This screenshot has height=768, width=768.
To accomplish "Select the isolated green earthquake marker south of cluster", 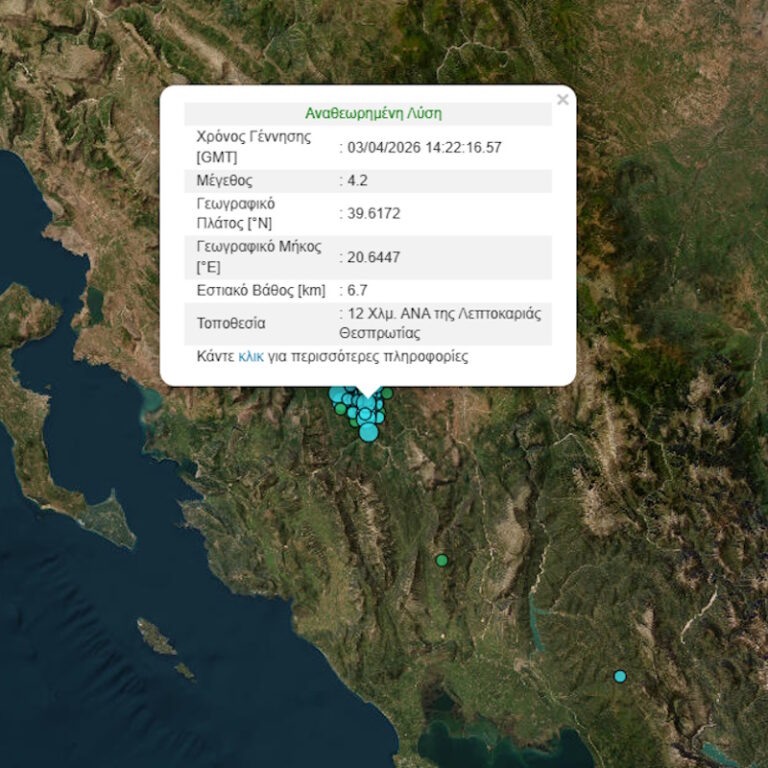I will 441,560.
